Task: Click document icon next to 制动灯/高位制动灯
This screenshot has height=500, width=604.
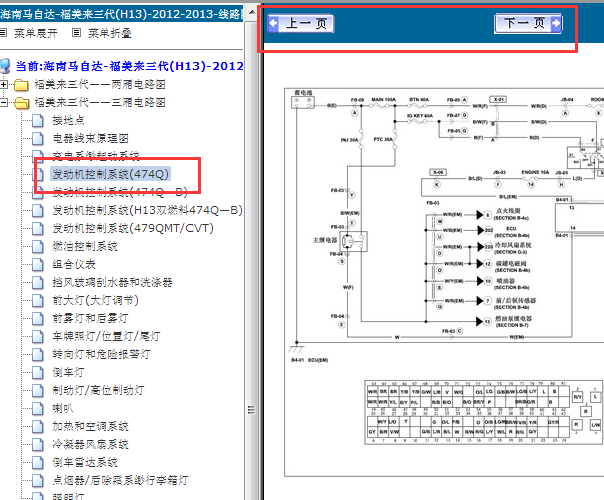Action: (38, 390)
